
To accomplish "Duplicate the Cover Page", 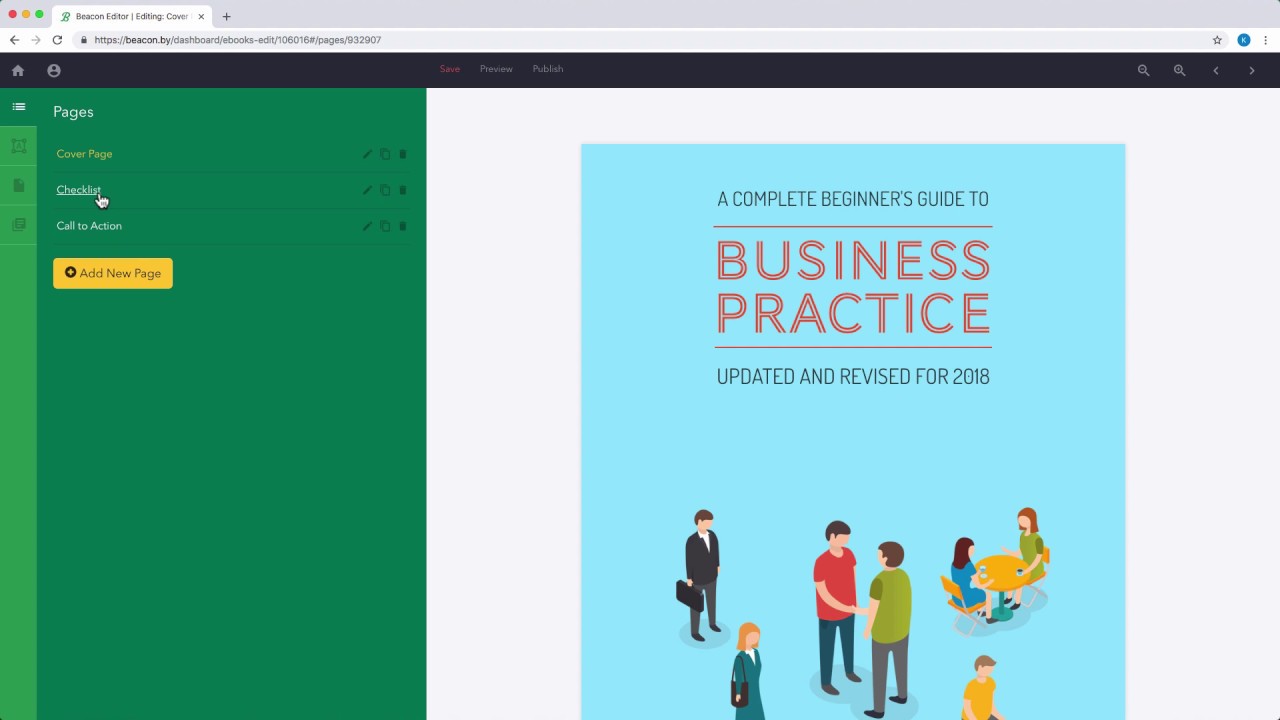I will (385, 154).
